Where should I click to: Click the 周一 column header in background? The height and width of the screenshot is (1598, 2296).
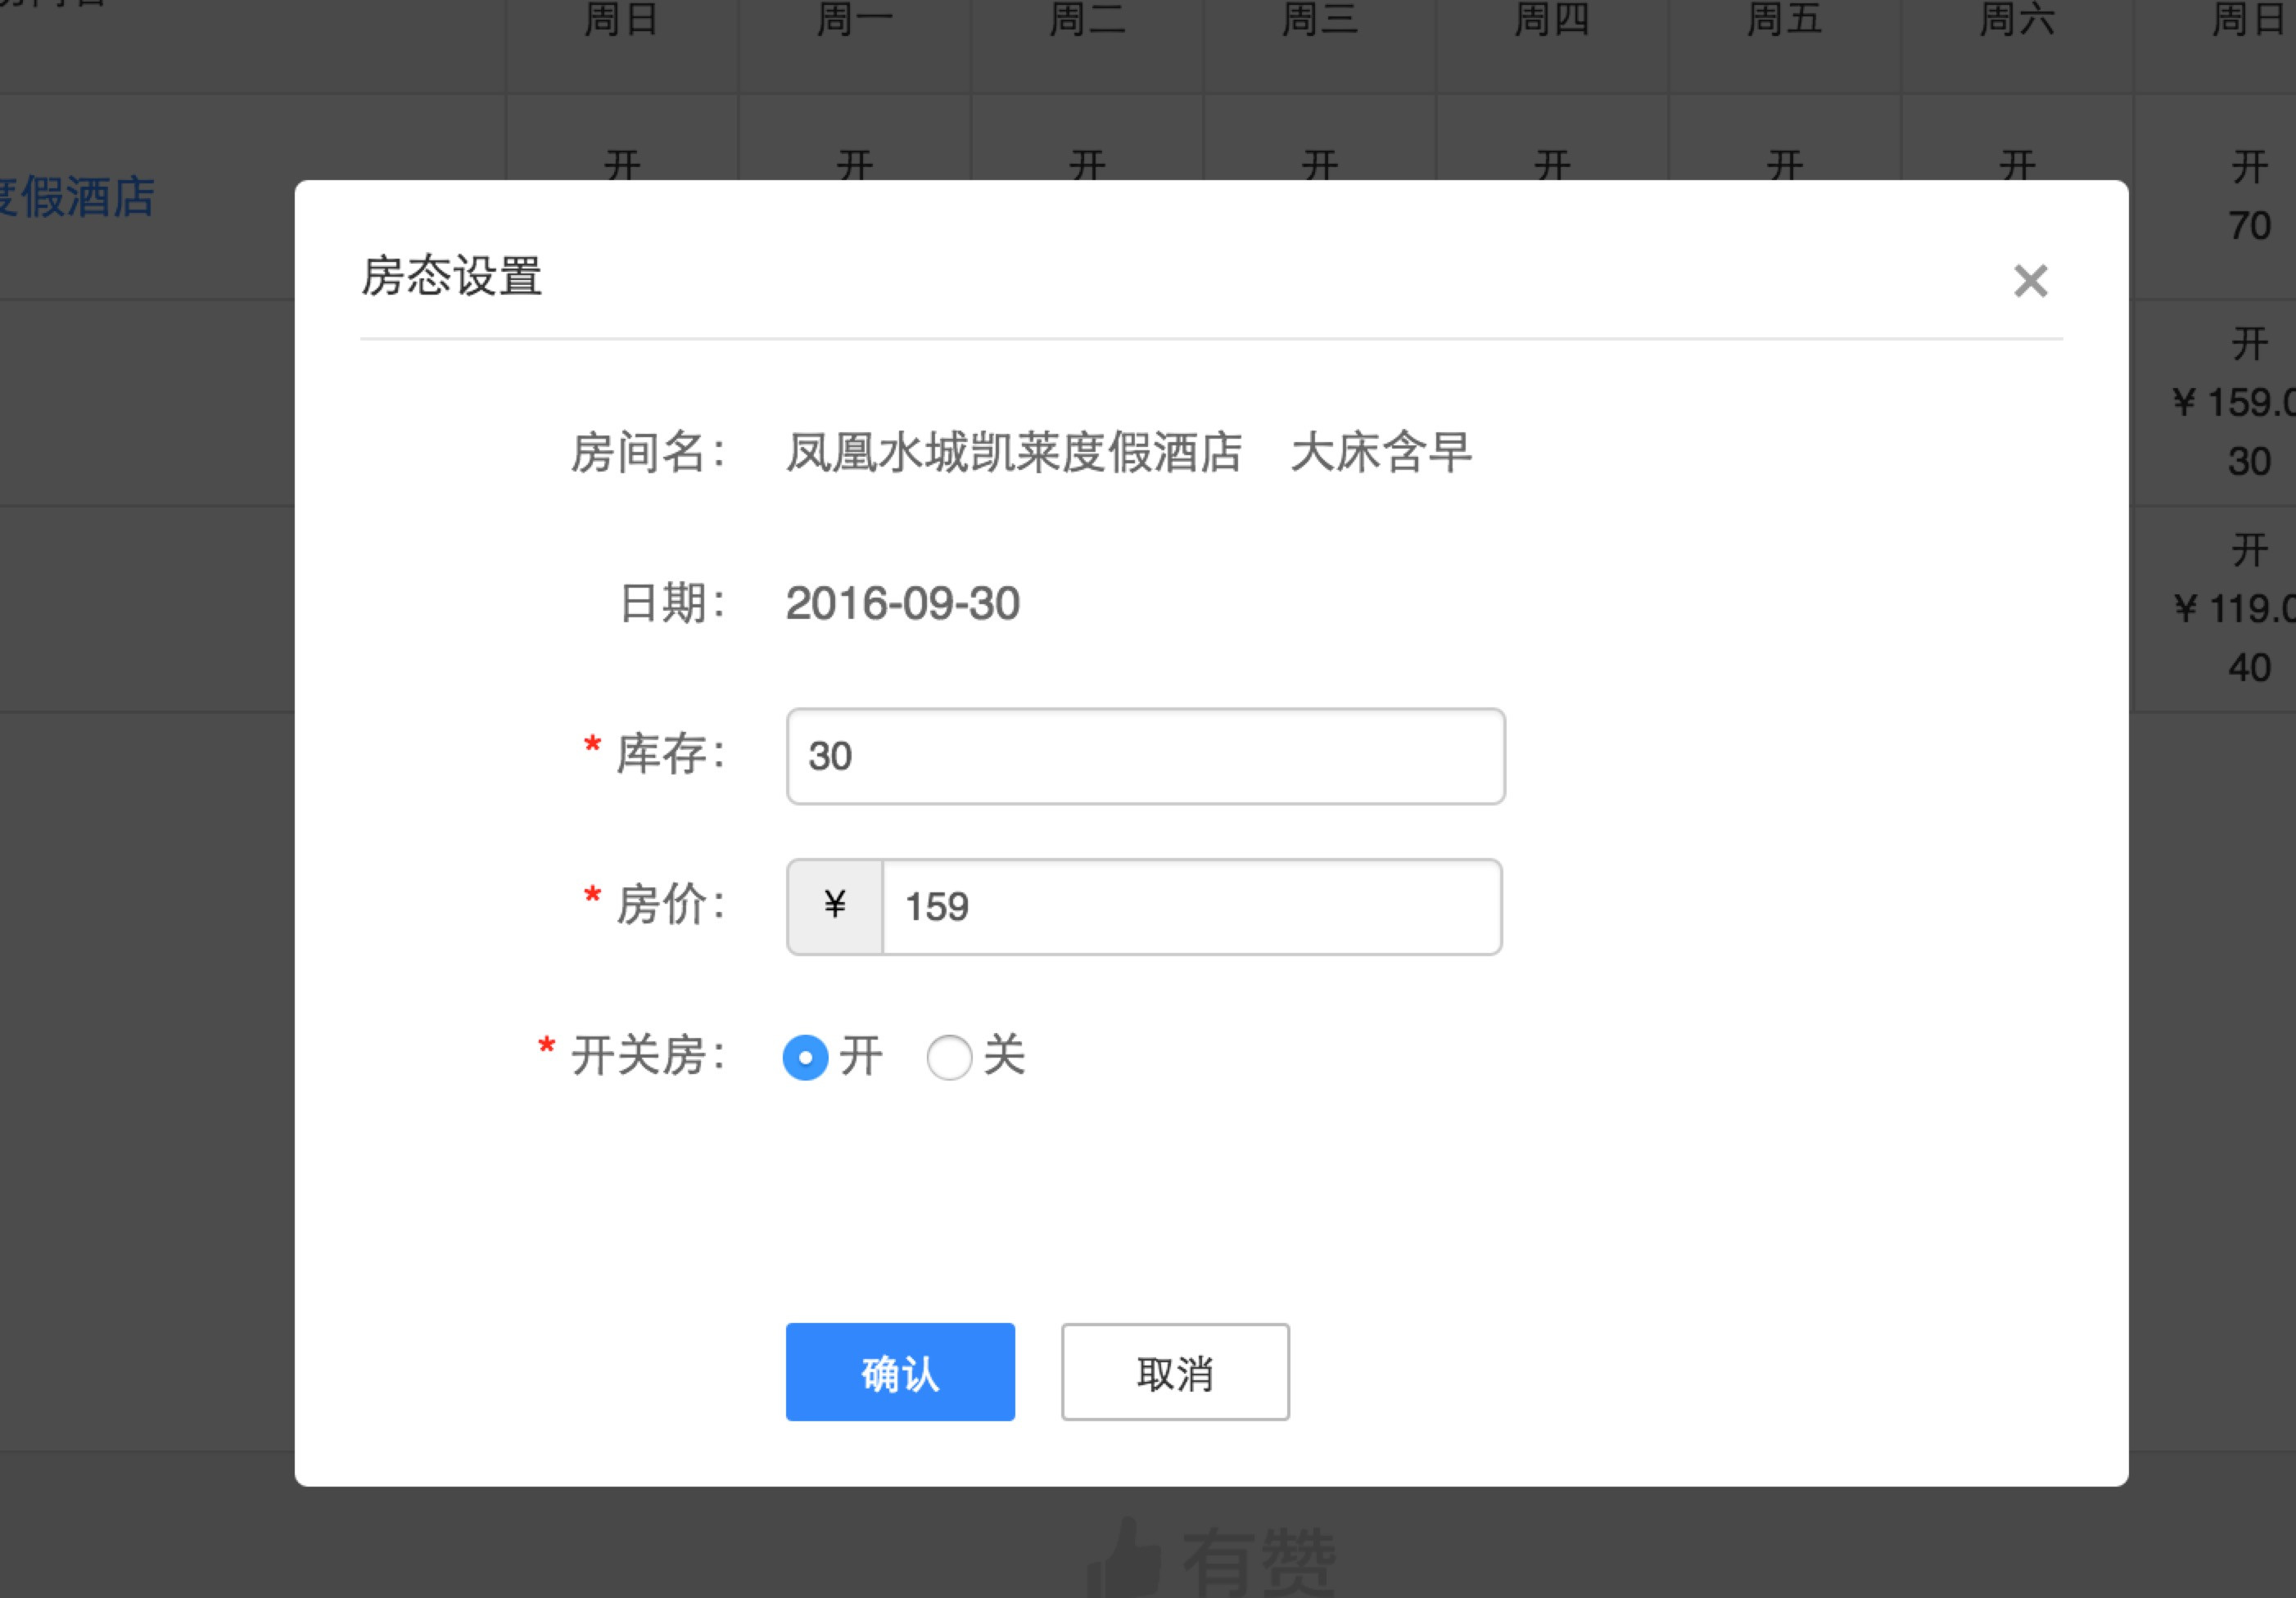click(x=855, y=19)
